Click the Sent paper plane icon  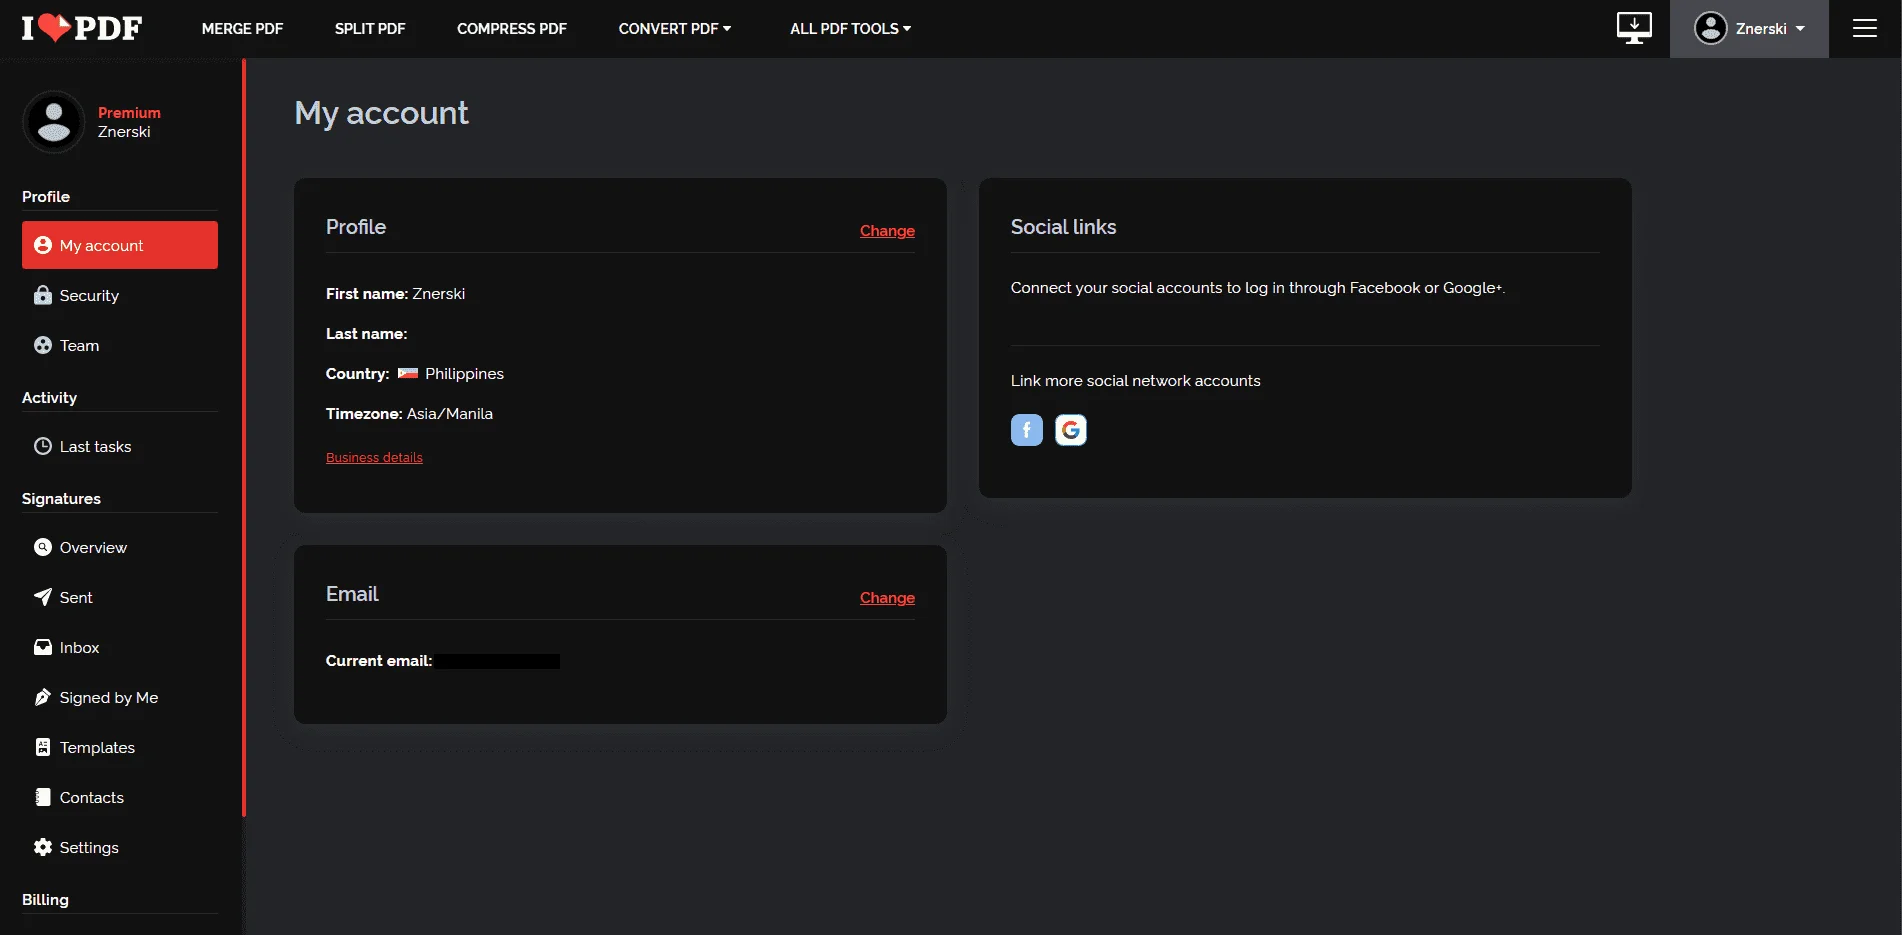[43, 597]
